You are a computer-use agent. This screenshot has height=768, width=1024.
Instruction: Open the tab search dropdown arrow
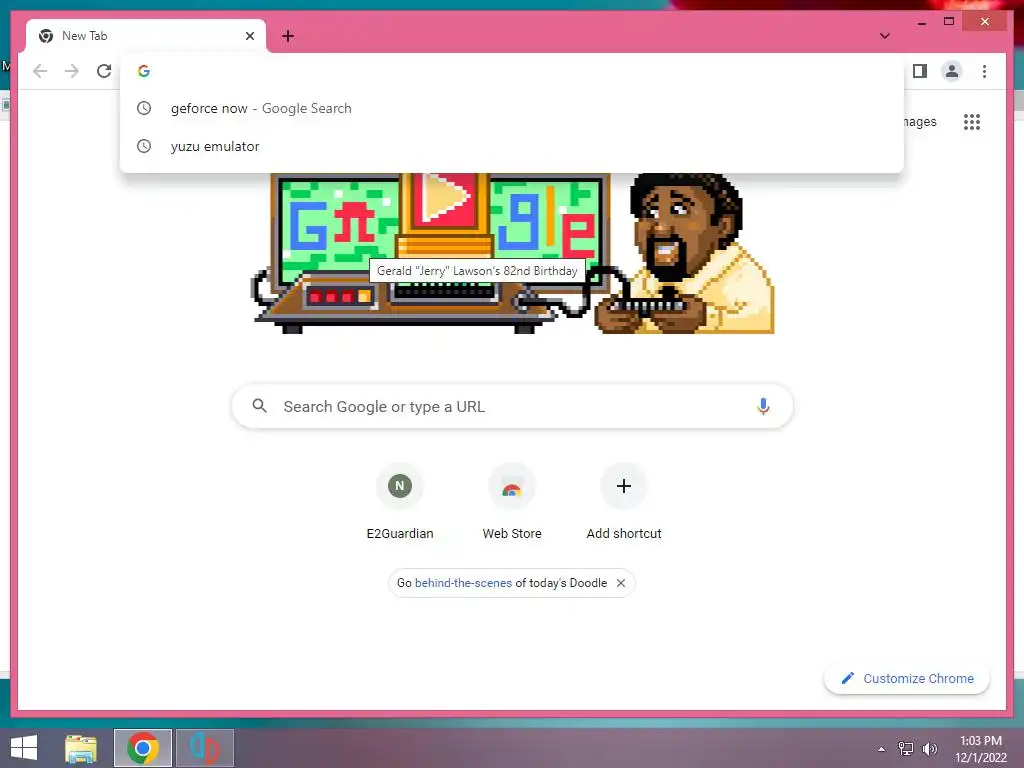[x=884, y=36]
